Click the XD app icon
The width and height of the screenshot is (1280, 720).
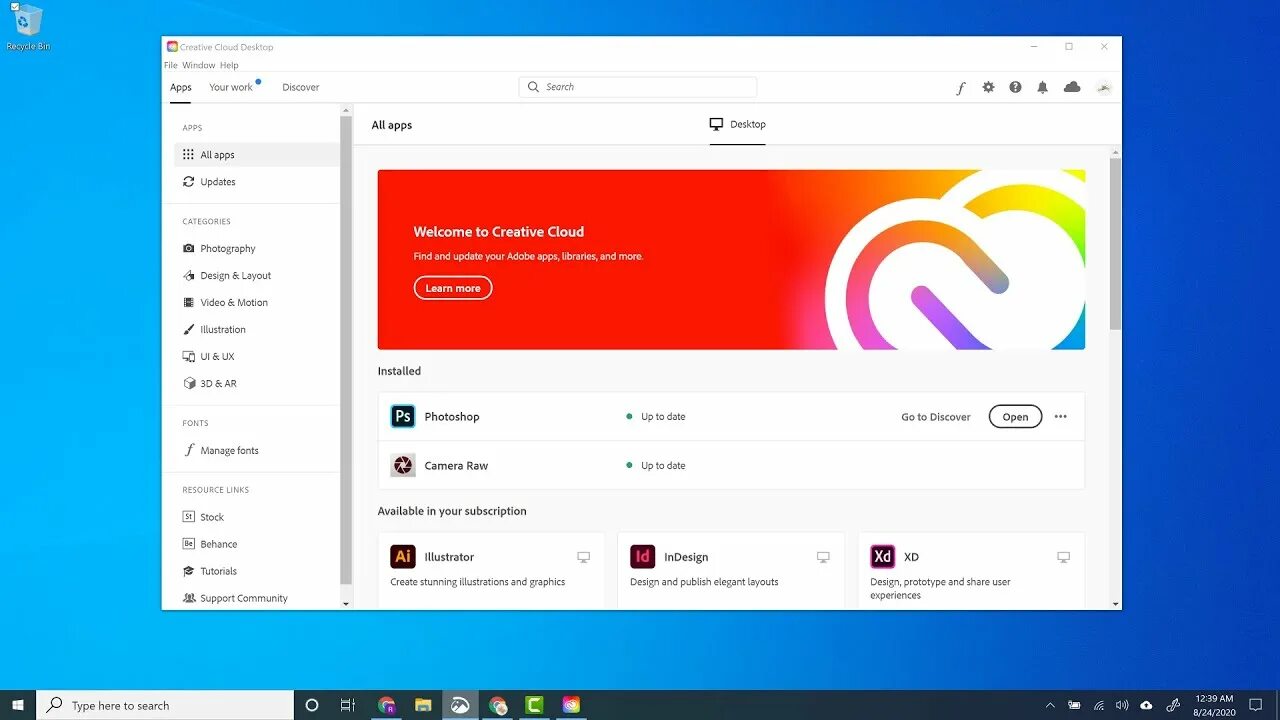click(x=883, y=557)
